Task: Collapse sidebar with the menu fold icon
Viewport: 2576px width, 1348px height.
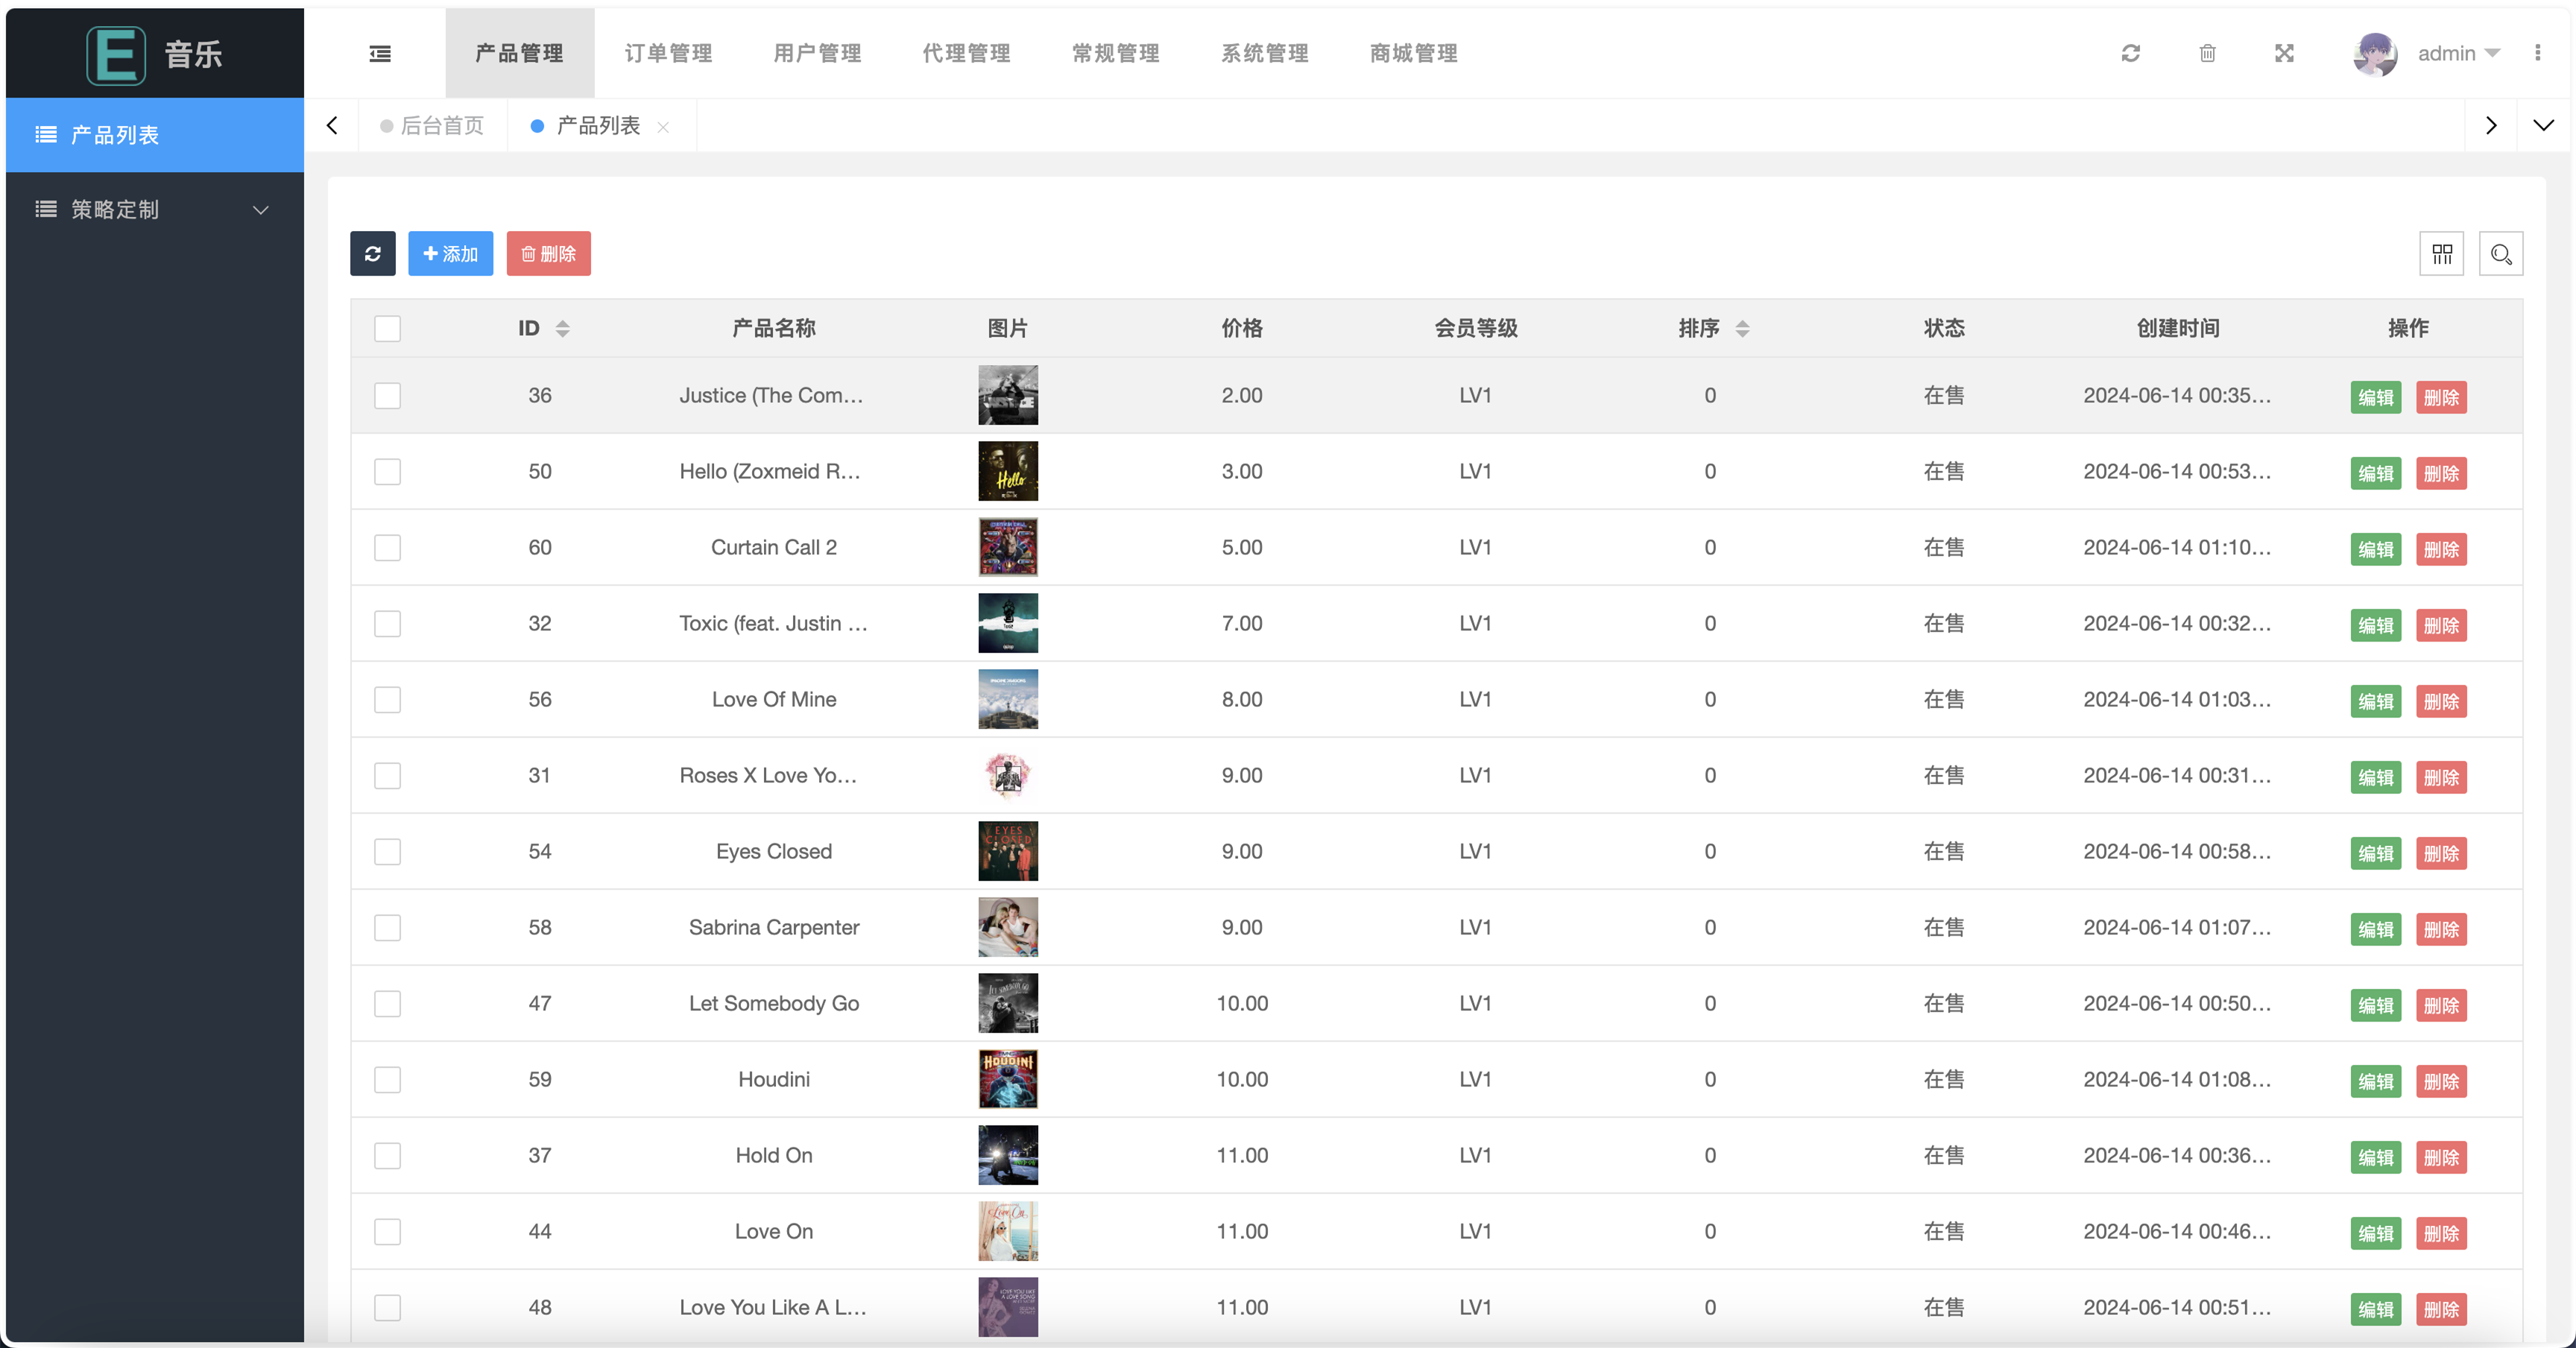Action: pos(380,54)
